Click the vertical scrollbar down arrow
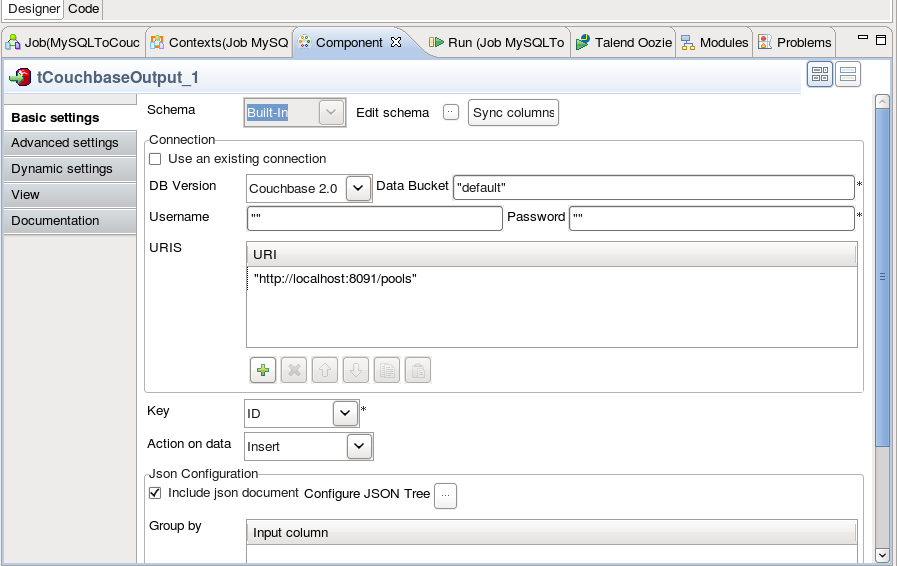Screen dimensions: 897x566 882,555
